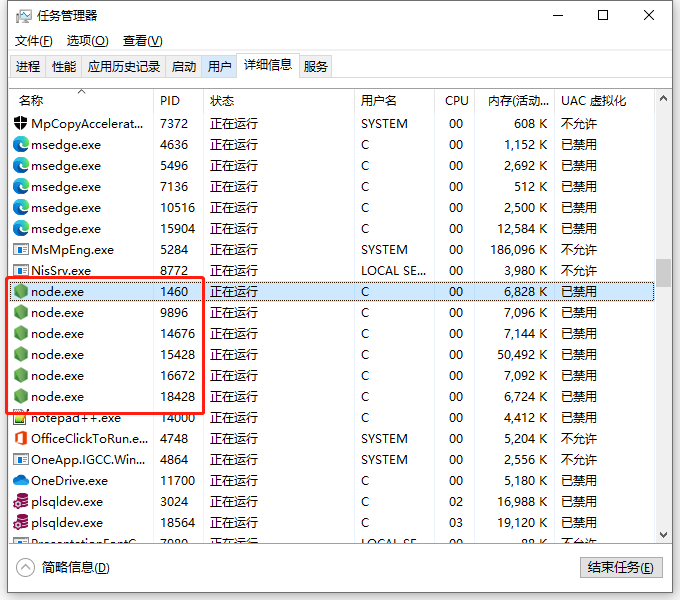Click the node.exe icon with PID 15428
This screenshot has height=600, width=680.
click(x=21, y=355)
